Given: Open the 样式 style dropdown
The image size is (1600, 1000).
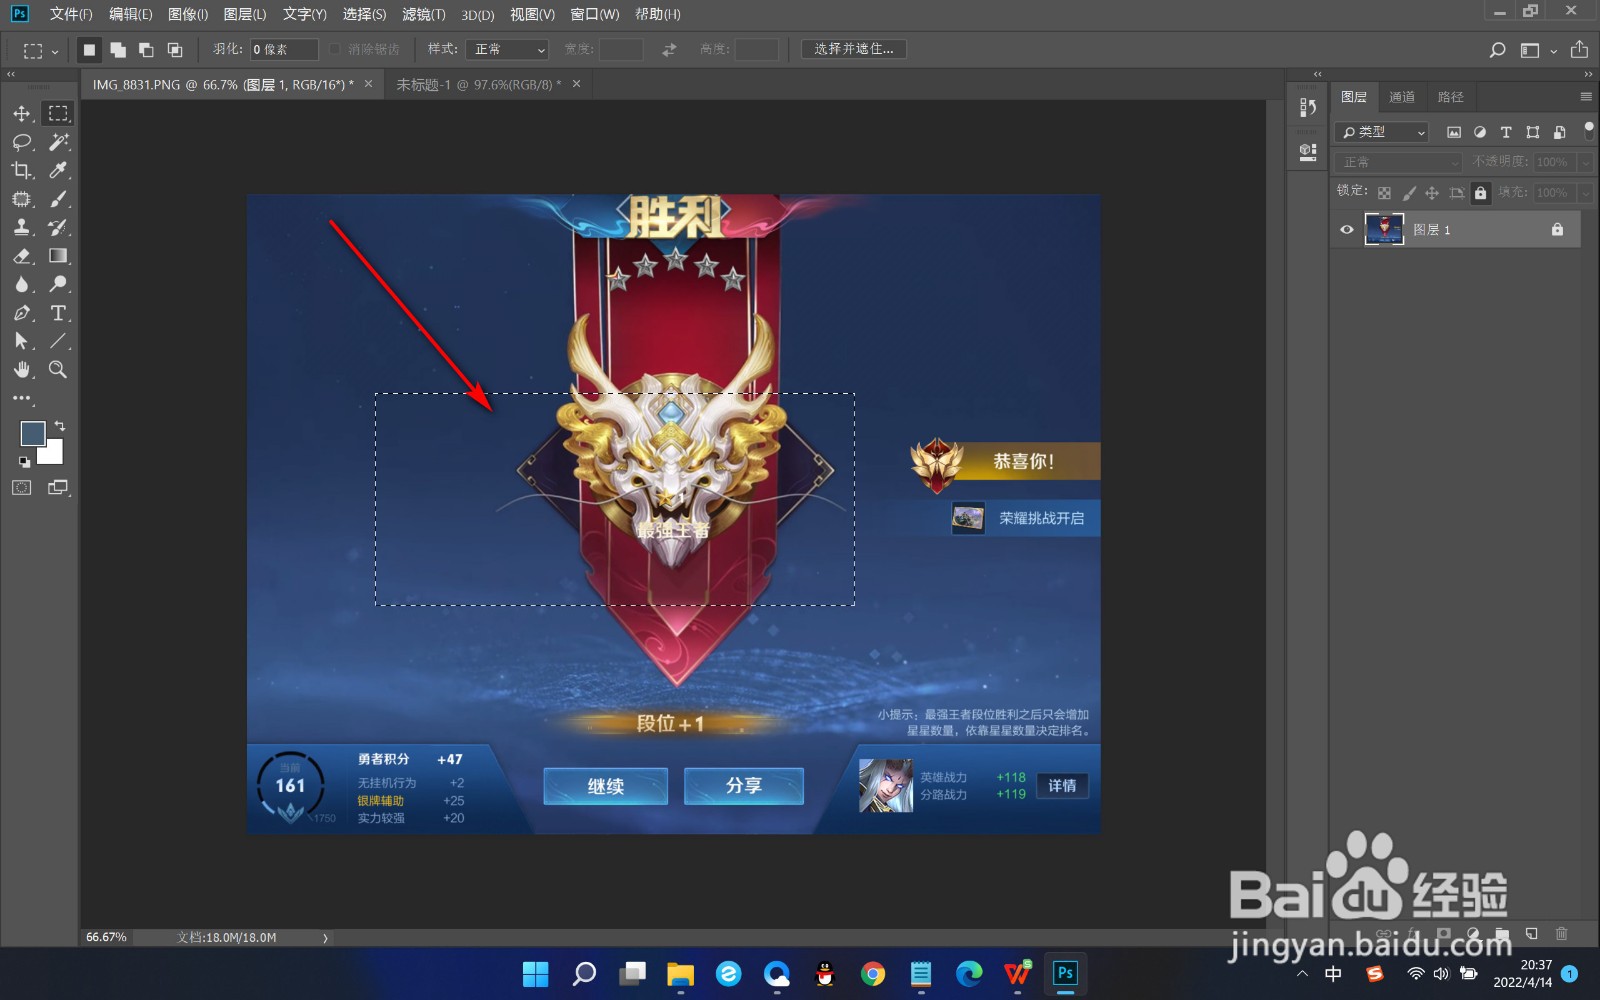Looking at the screenshot, I should click(508, 49).
